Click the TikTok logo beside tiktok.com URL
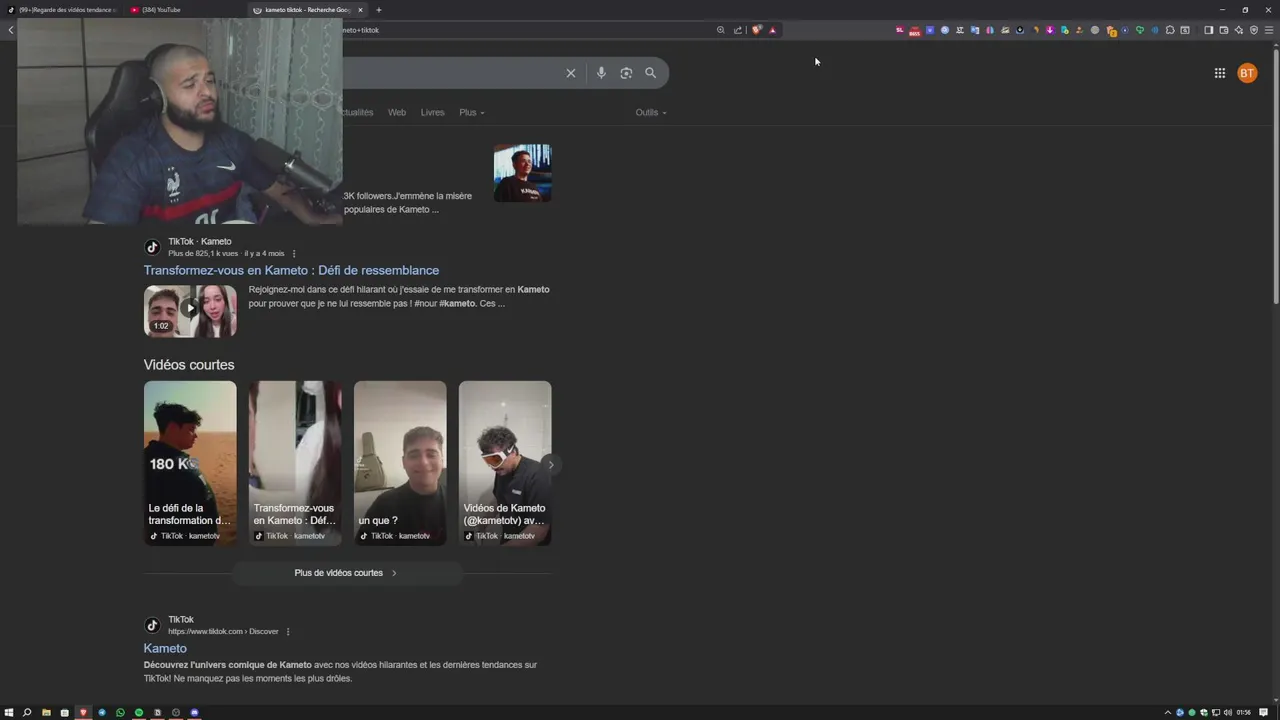Viewport: 1280px width, 720px height. tap(152, 625)
